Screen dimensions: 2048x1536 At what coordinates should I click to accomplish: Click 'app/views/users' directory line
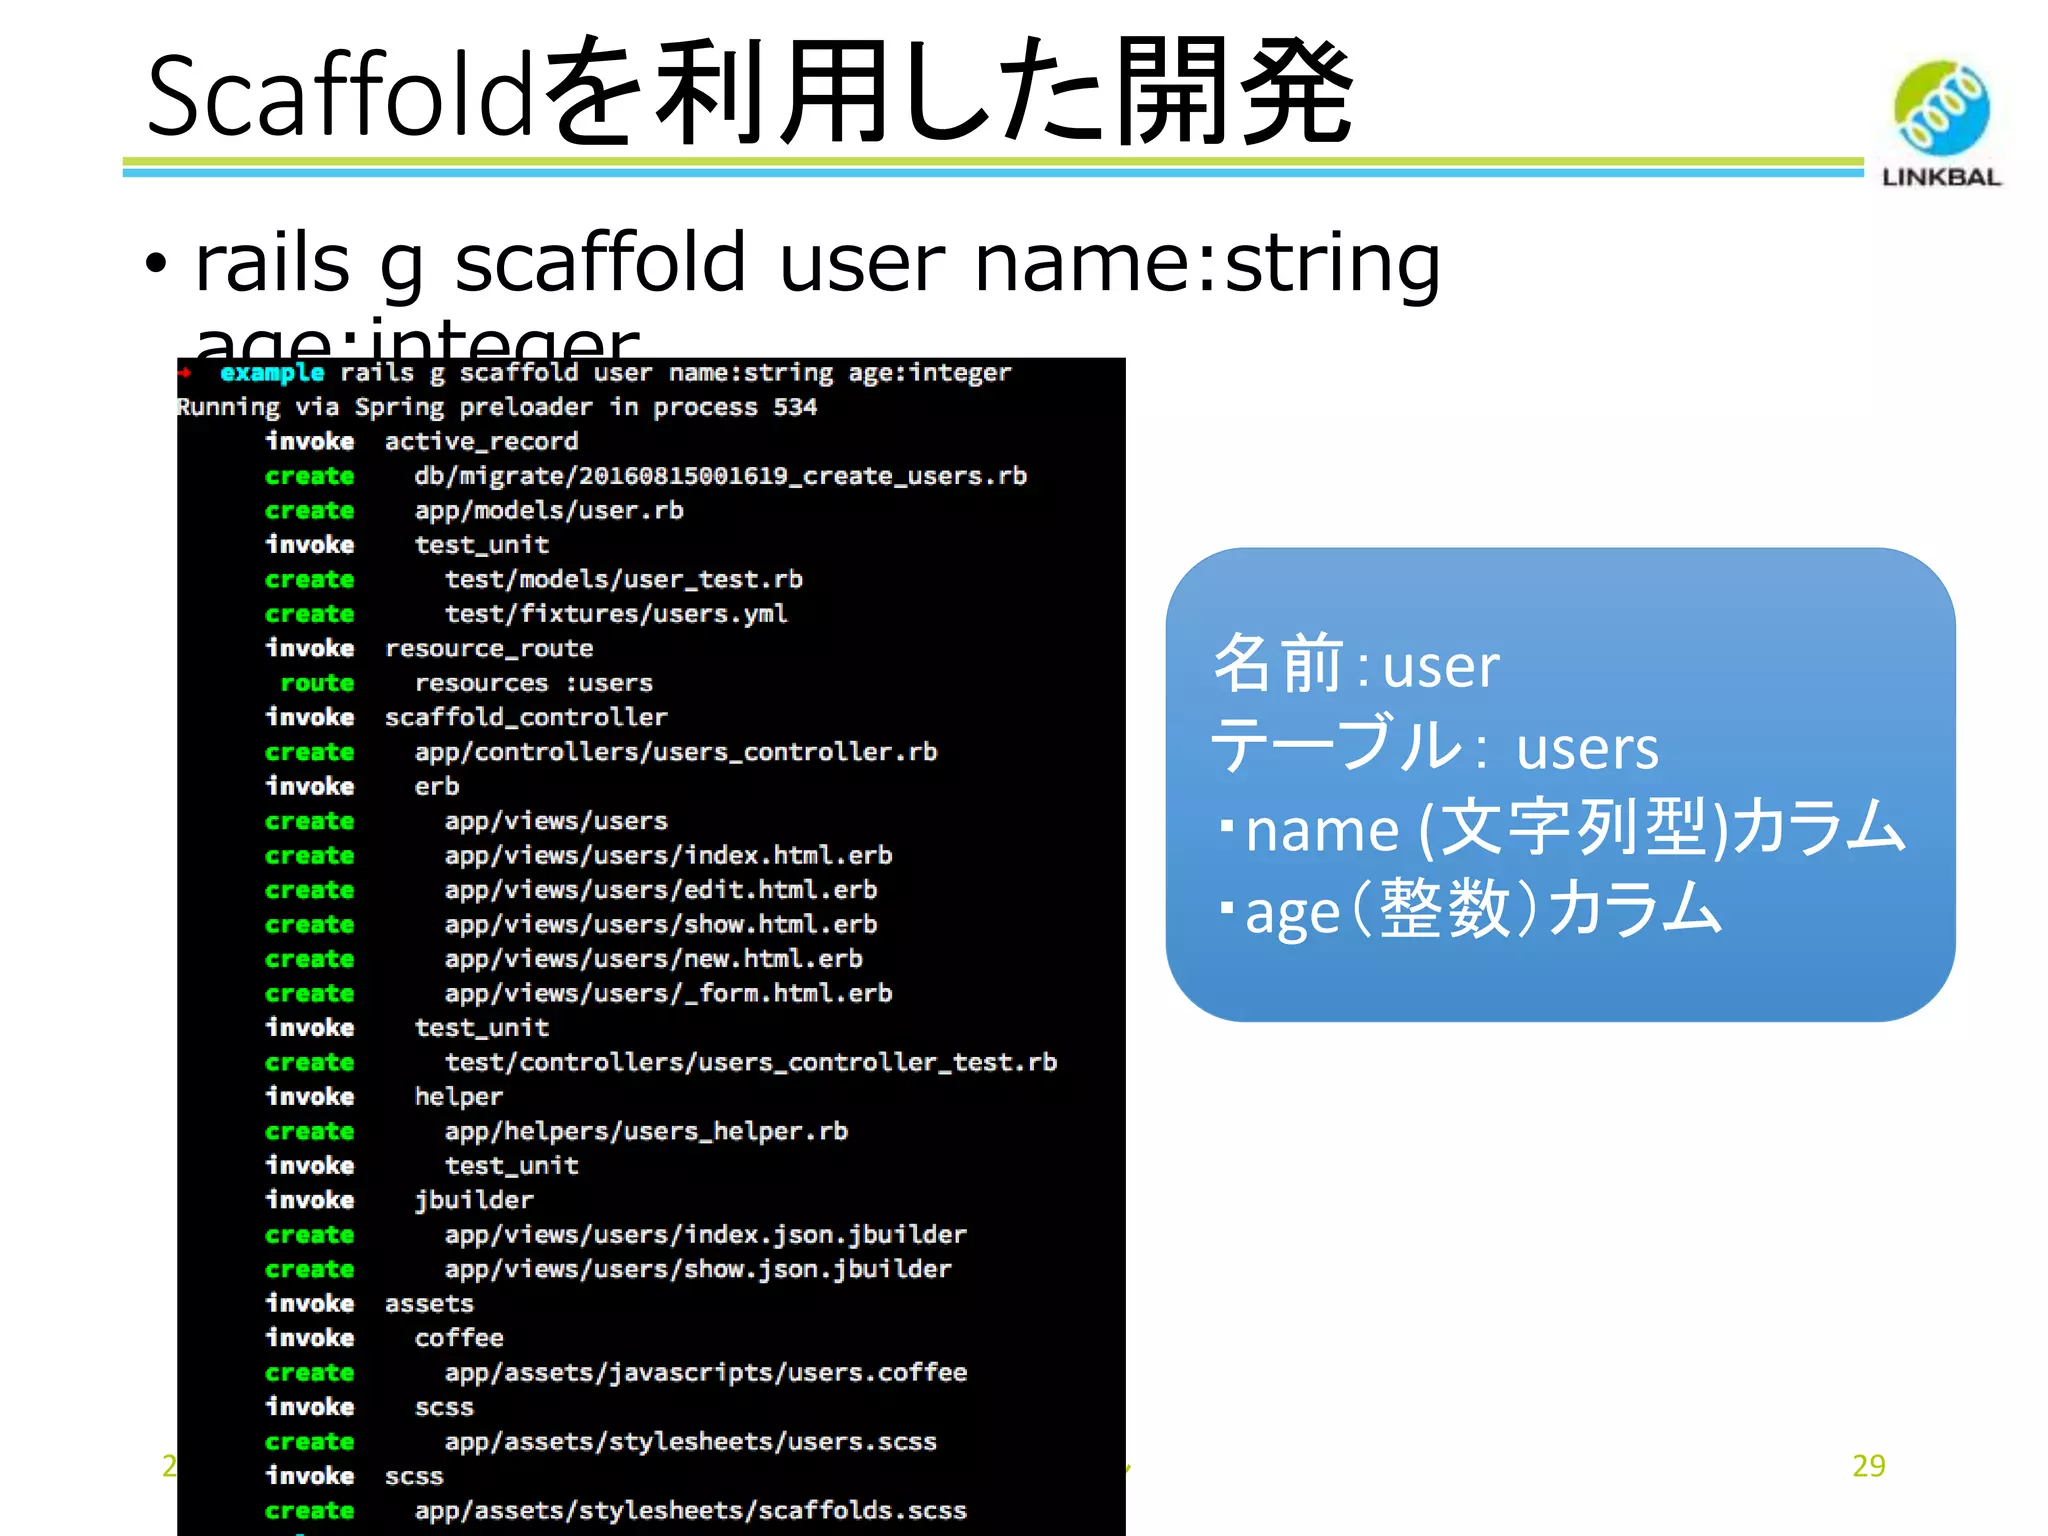coord(556,821)
